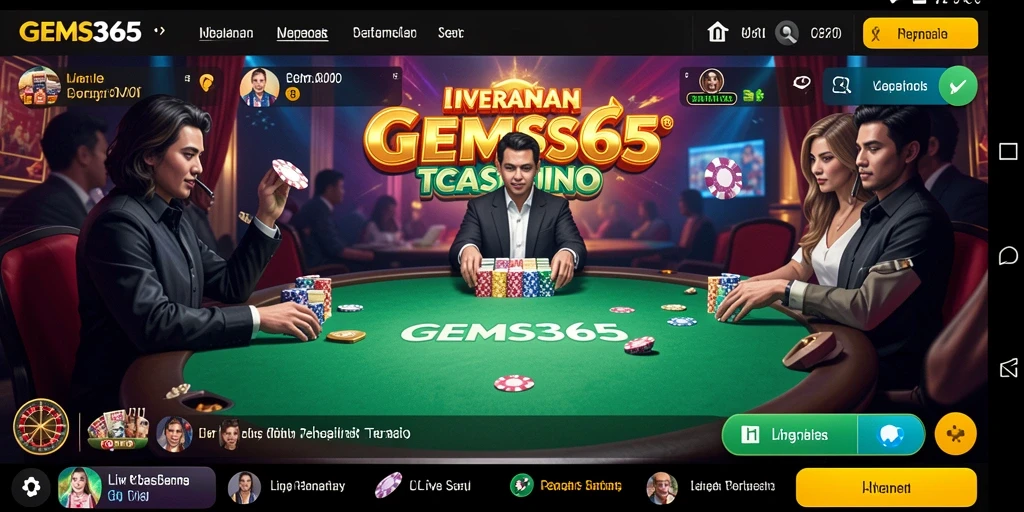1024x512 pixels.
Task: Open the roulette wheel game icon
Action: pos(40,426)
